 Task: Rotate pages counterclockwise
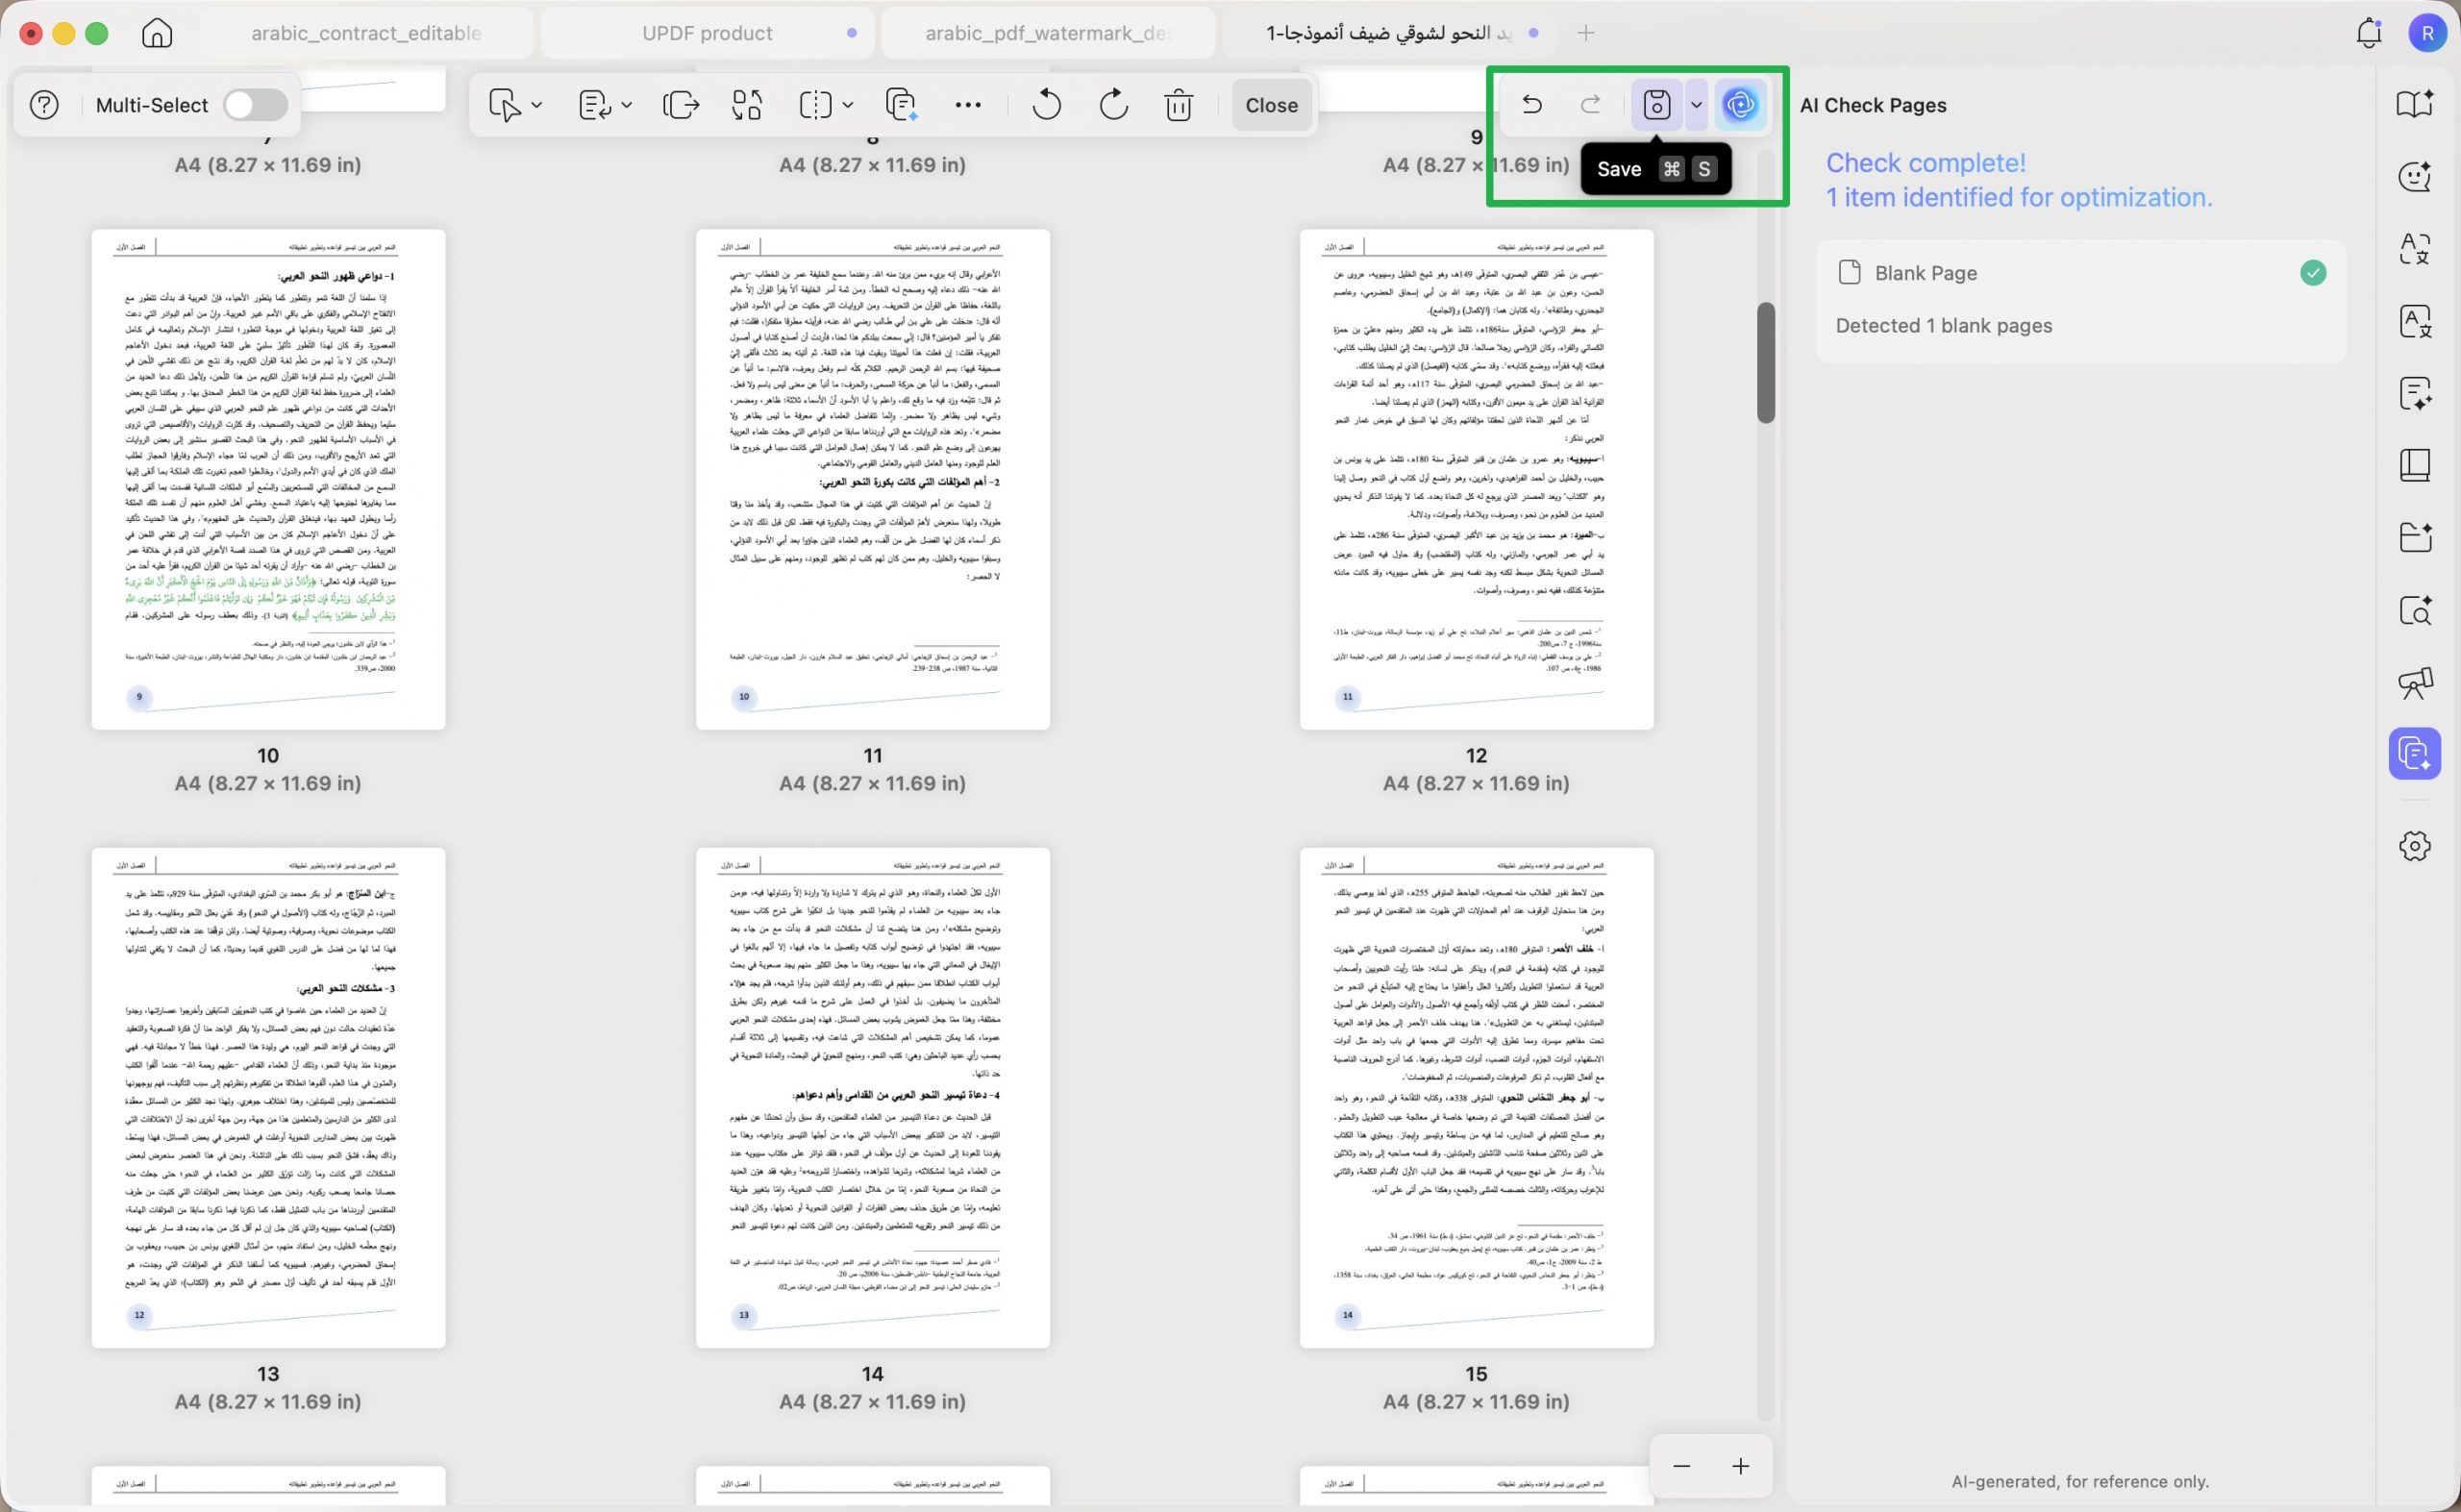1046,105
